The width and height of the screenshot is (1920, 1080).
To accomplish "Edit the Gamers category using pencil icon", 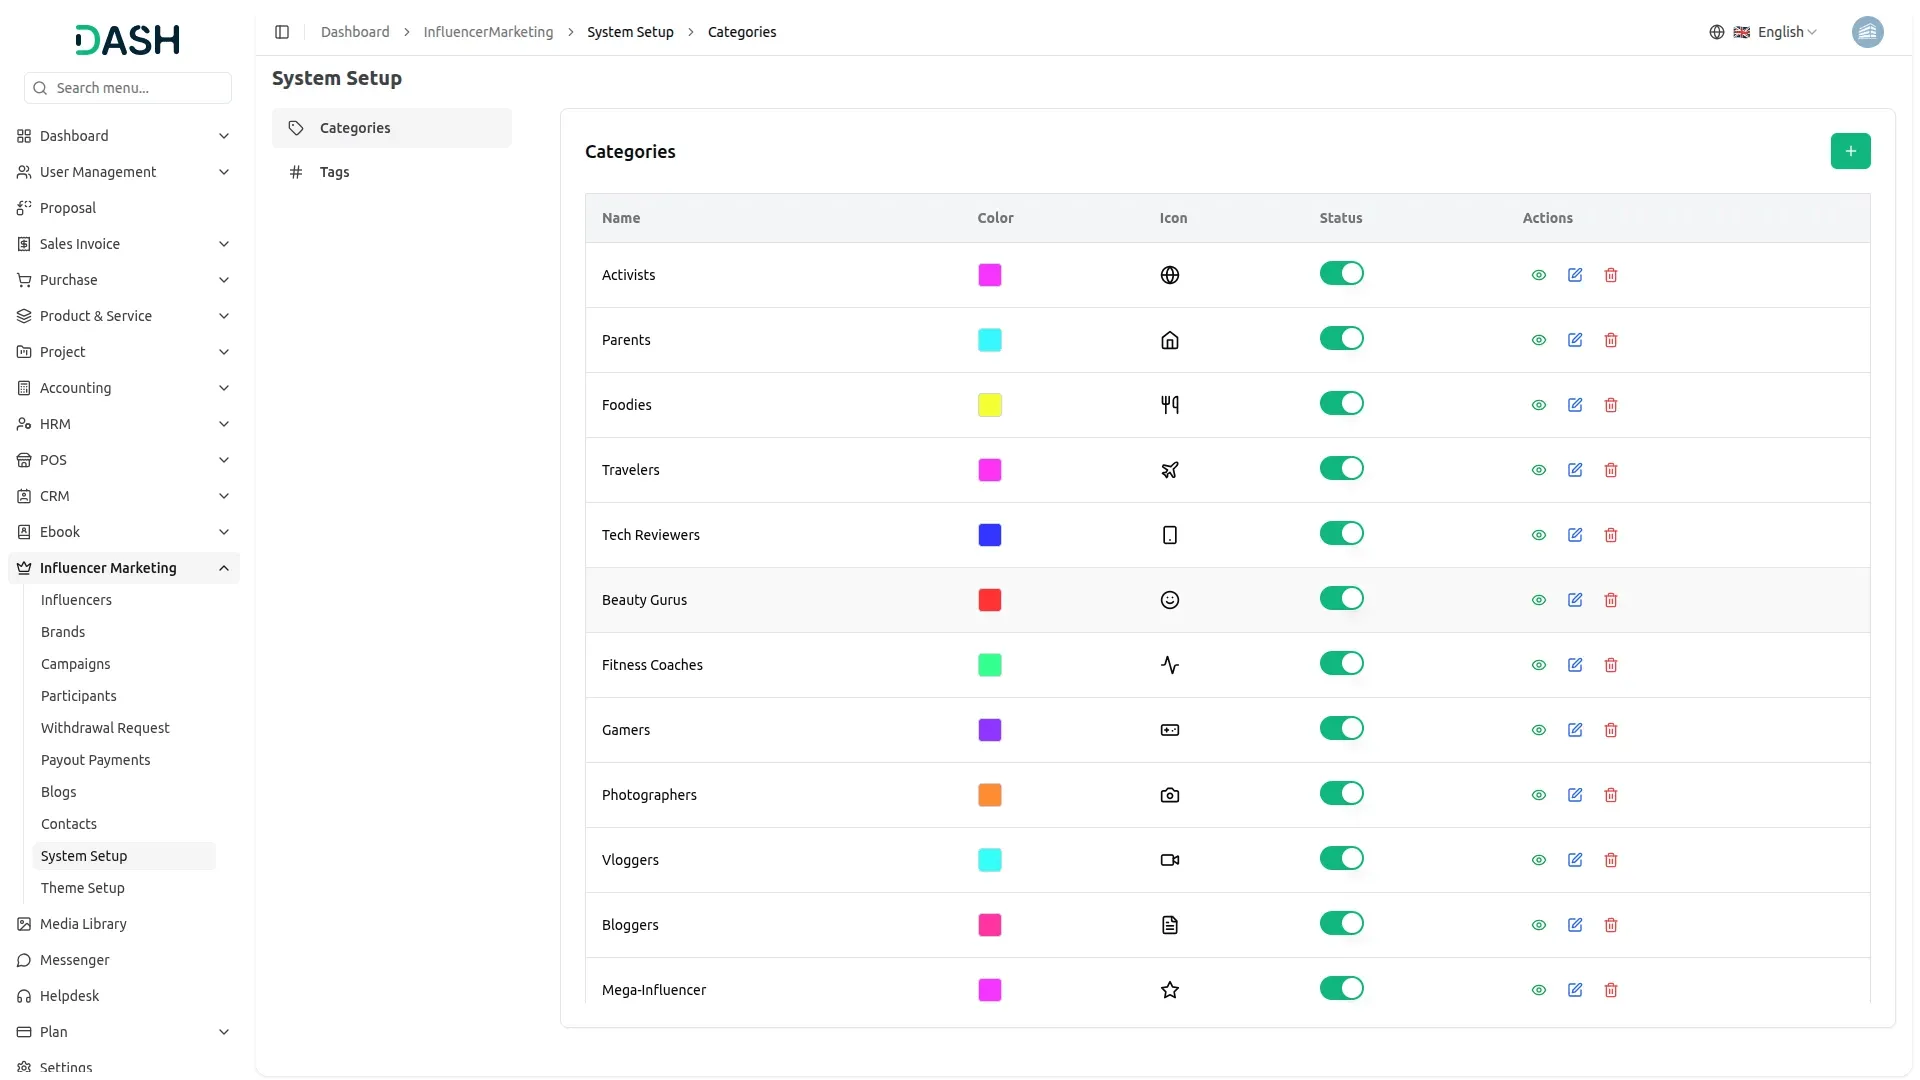I will (1574, 730).
